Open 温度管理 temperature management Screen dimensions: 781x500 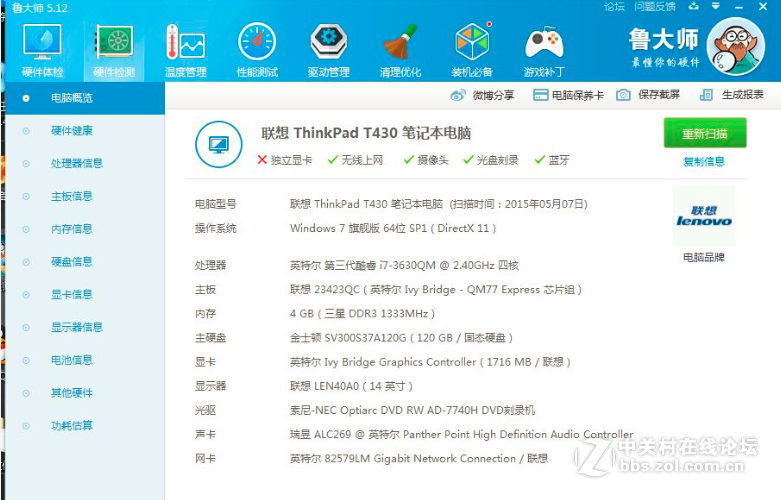point(185,51)
